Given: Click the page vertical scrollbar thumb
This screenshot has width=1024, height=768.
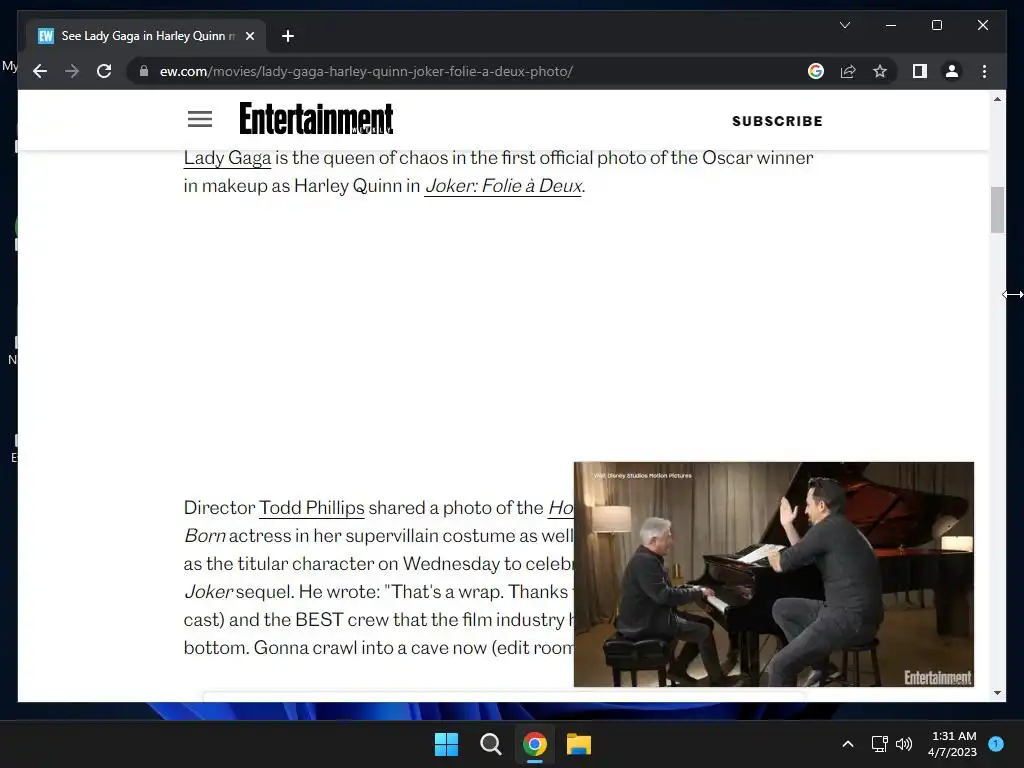Looking at the screenshot, I should (997, 210).
